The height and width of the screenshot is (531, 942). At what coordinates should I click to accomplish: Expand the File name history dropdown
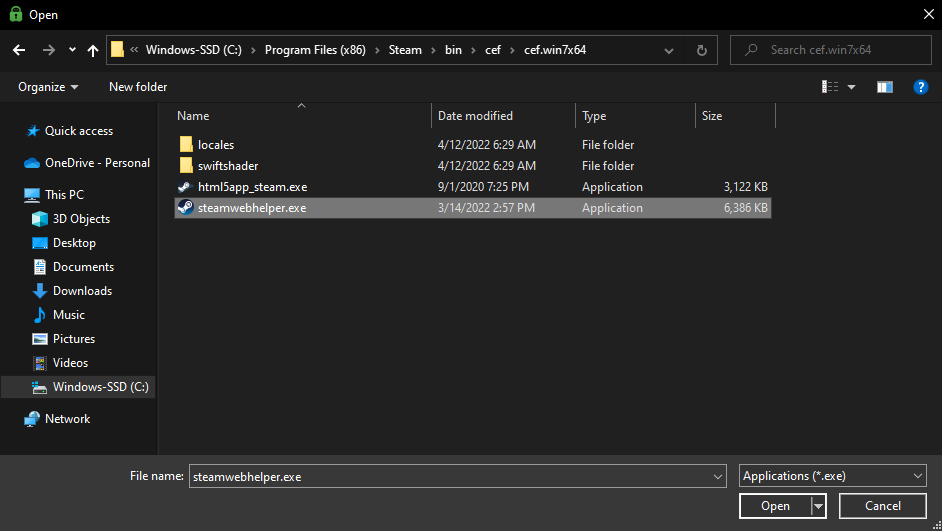click(717, 477)
